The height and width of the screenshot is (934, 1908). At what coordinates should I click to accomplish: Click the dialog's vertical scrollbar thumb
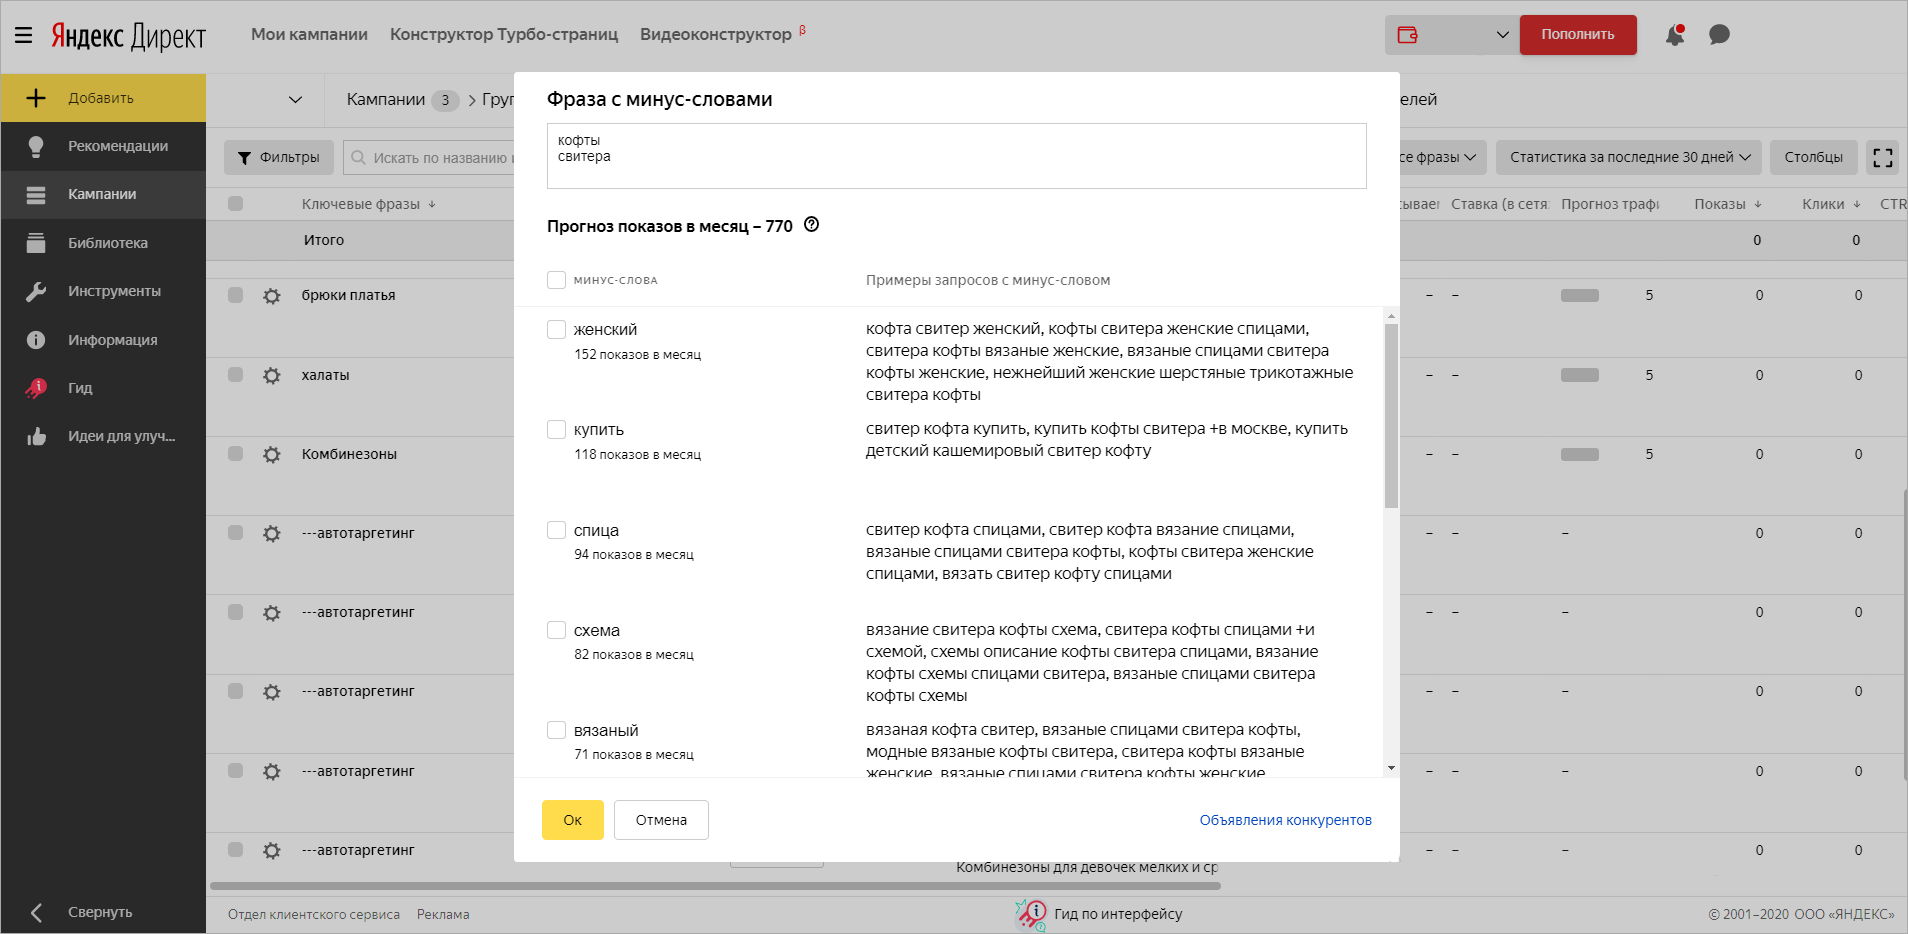tap(1391, 415)
